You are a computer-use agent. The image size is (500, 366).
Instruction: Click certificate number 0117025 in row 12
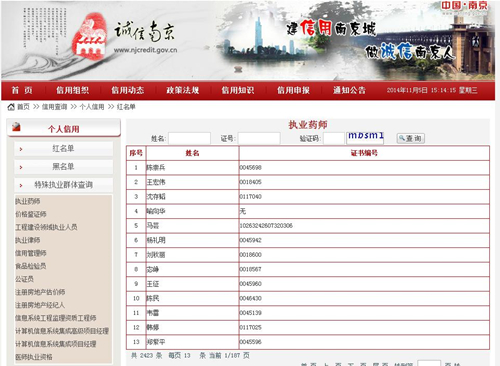(x=250, y=328)
